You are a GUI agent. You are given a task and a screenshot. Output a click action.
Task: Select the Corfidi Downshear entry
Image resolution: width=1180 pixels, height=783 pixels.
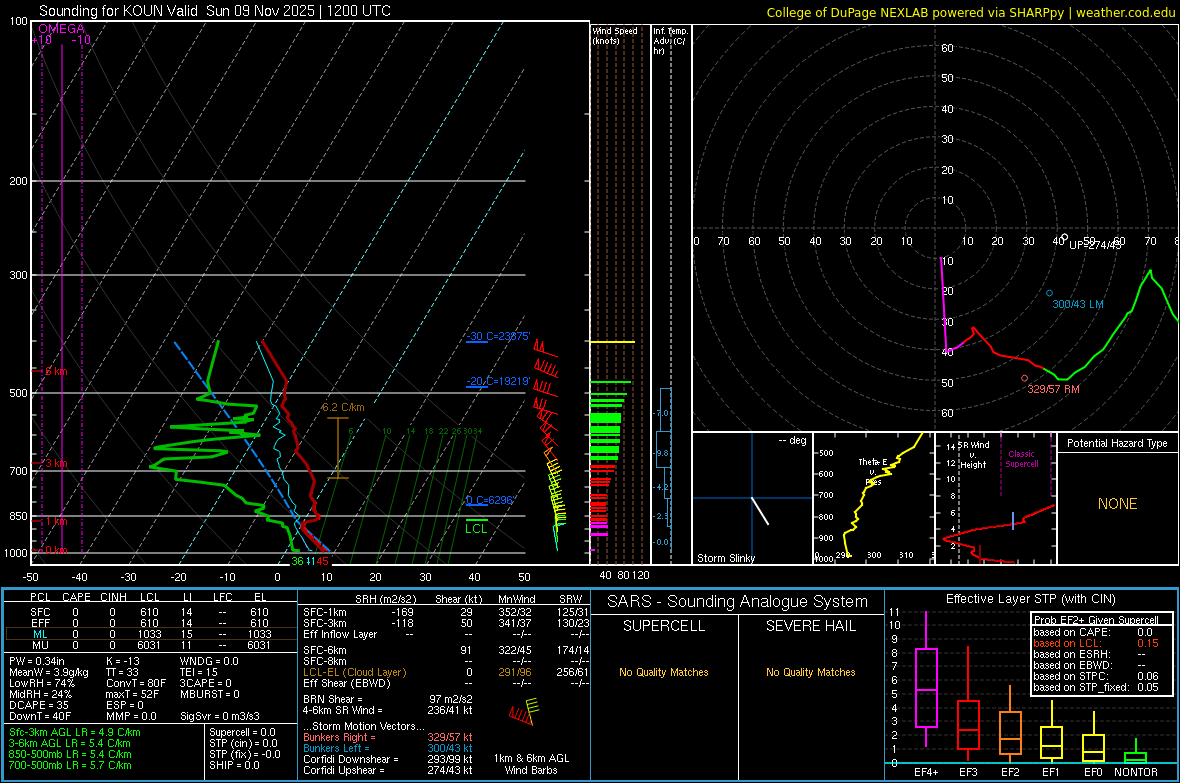pos(388,759)
